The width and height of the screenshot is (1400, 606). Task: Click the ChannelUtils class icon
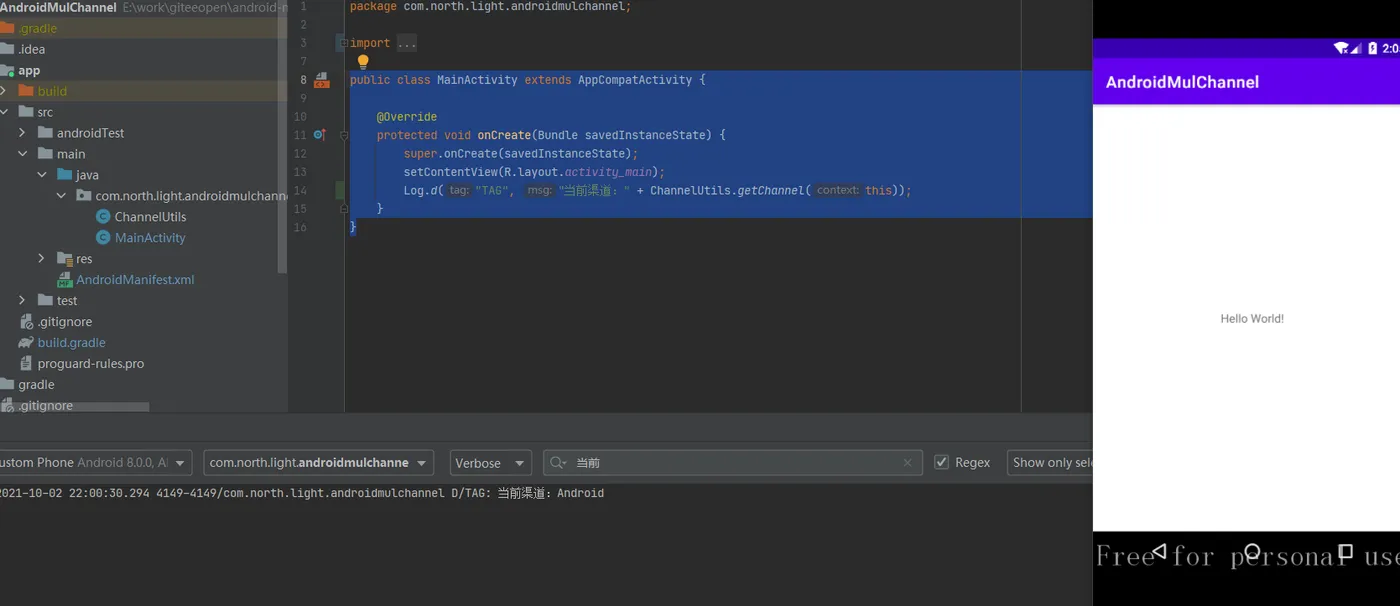coord(103,217)
